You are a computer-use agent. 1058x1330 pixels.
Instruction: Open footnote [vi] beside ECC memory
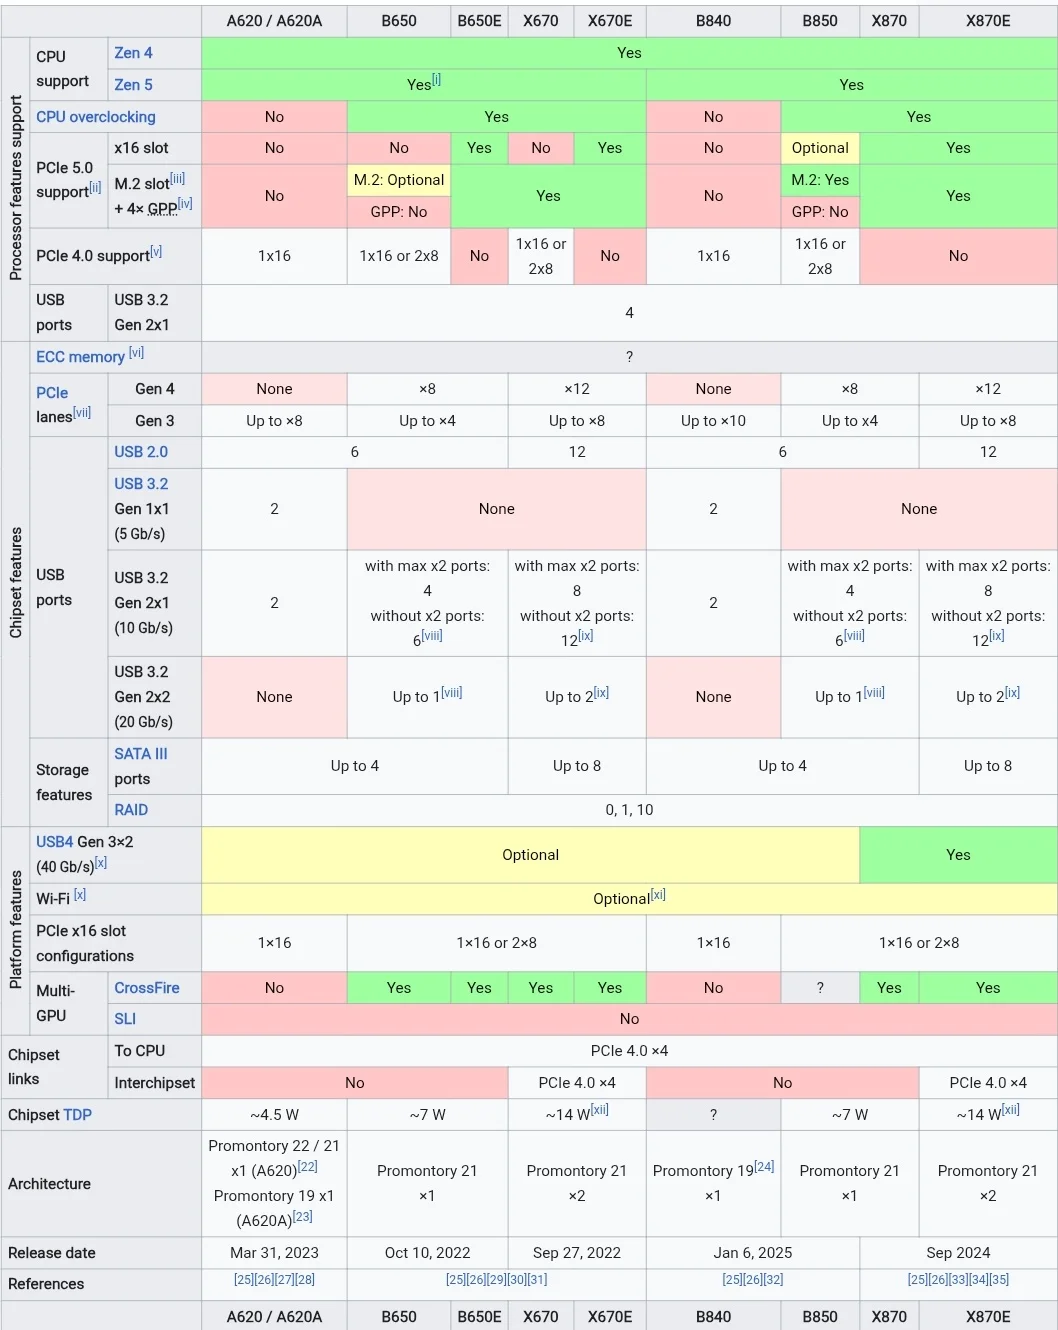pos(137,352)
